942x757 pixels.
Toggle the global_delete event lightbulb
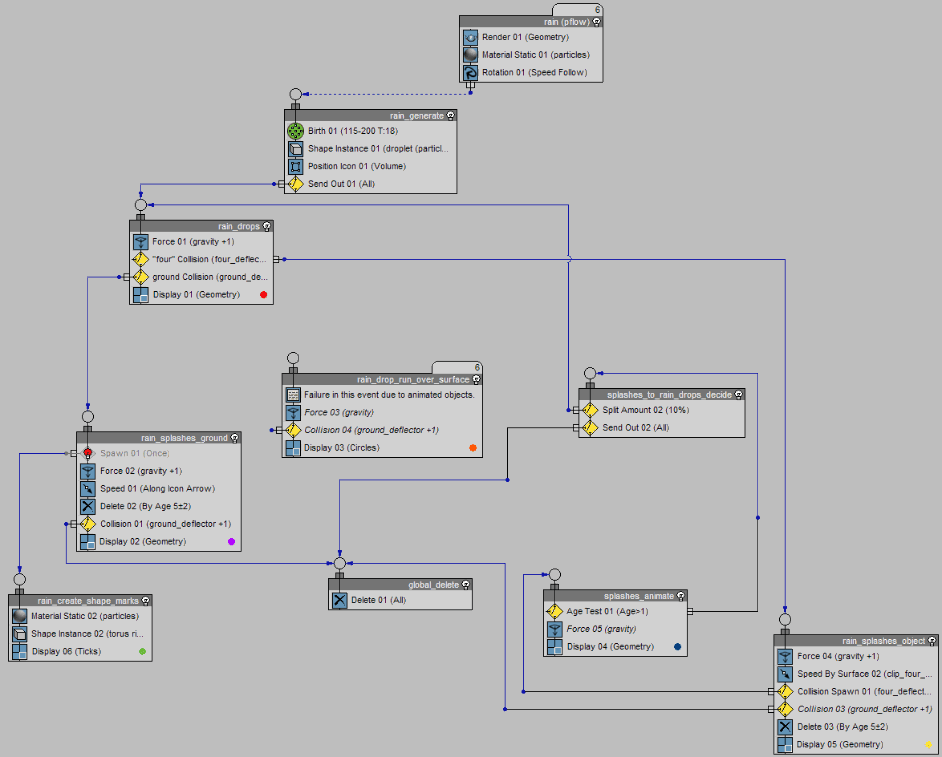466,585
